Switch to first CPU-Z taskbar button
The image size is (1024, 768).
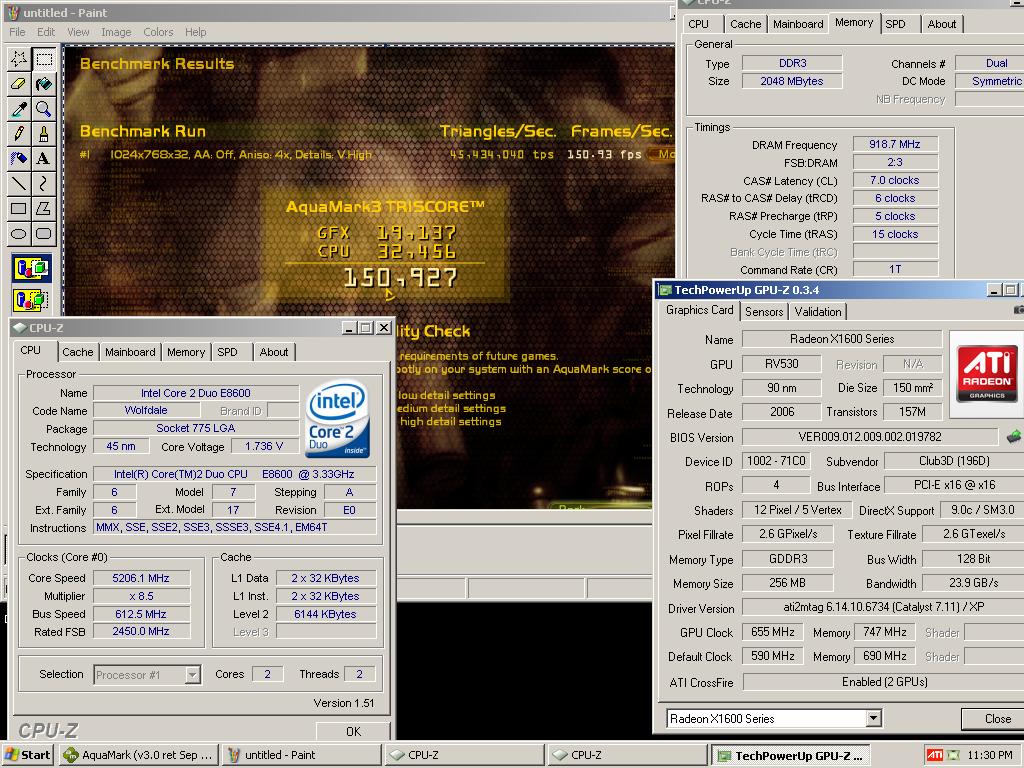465,755
